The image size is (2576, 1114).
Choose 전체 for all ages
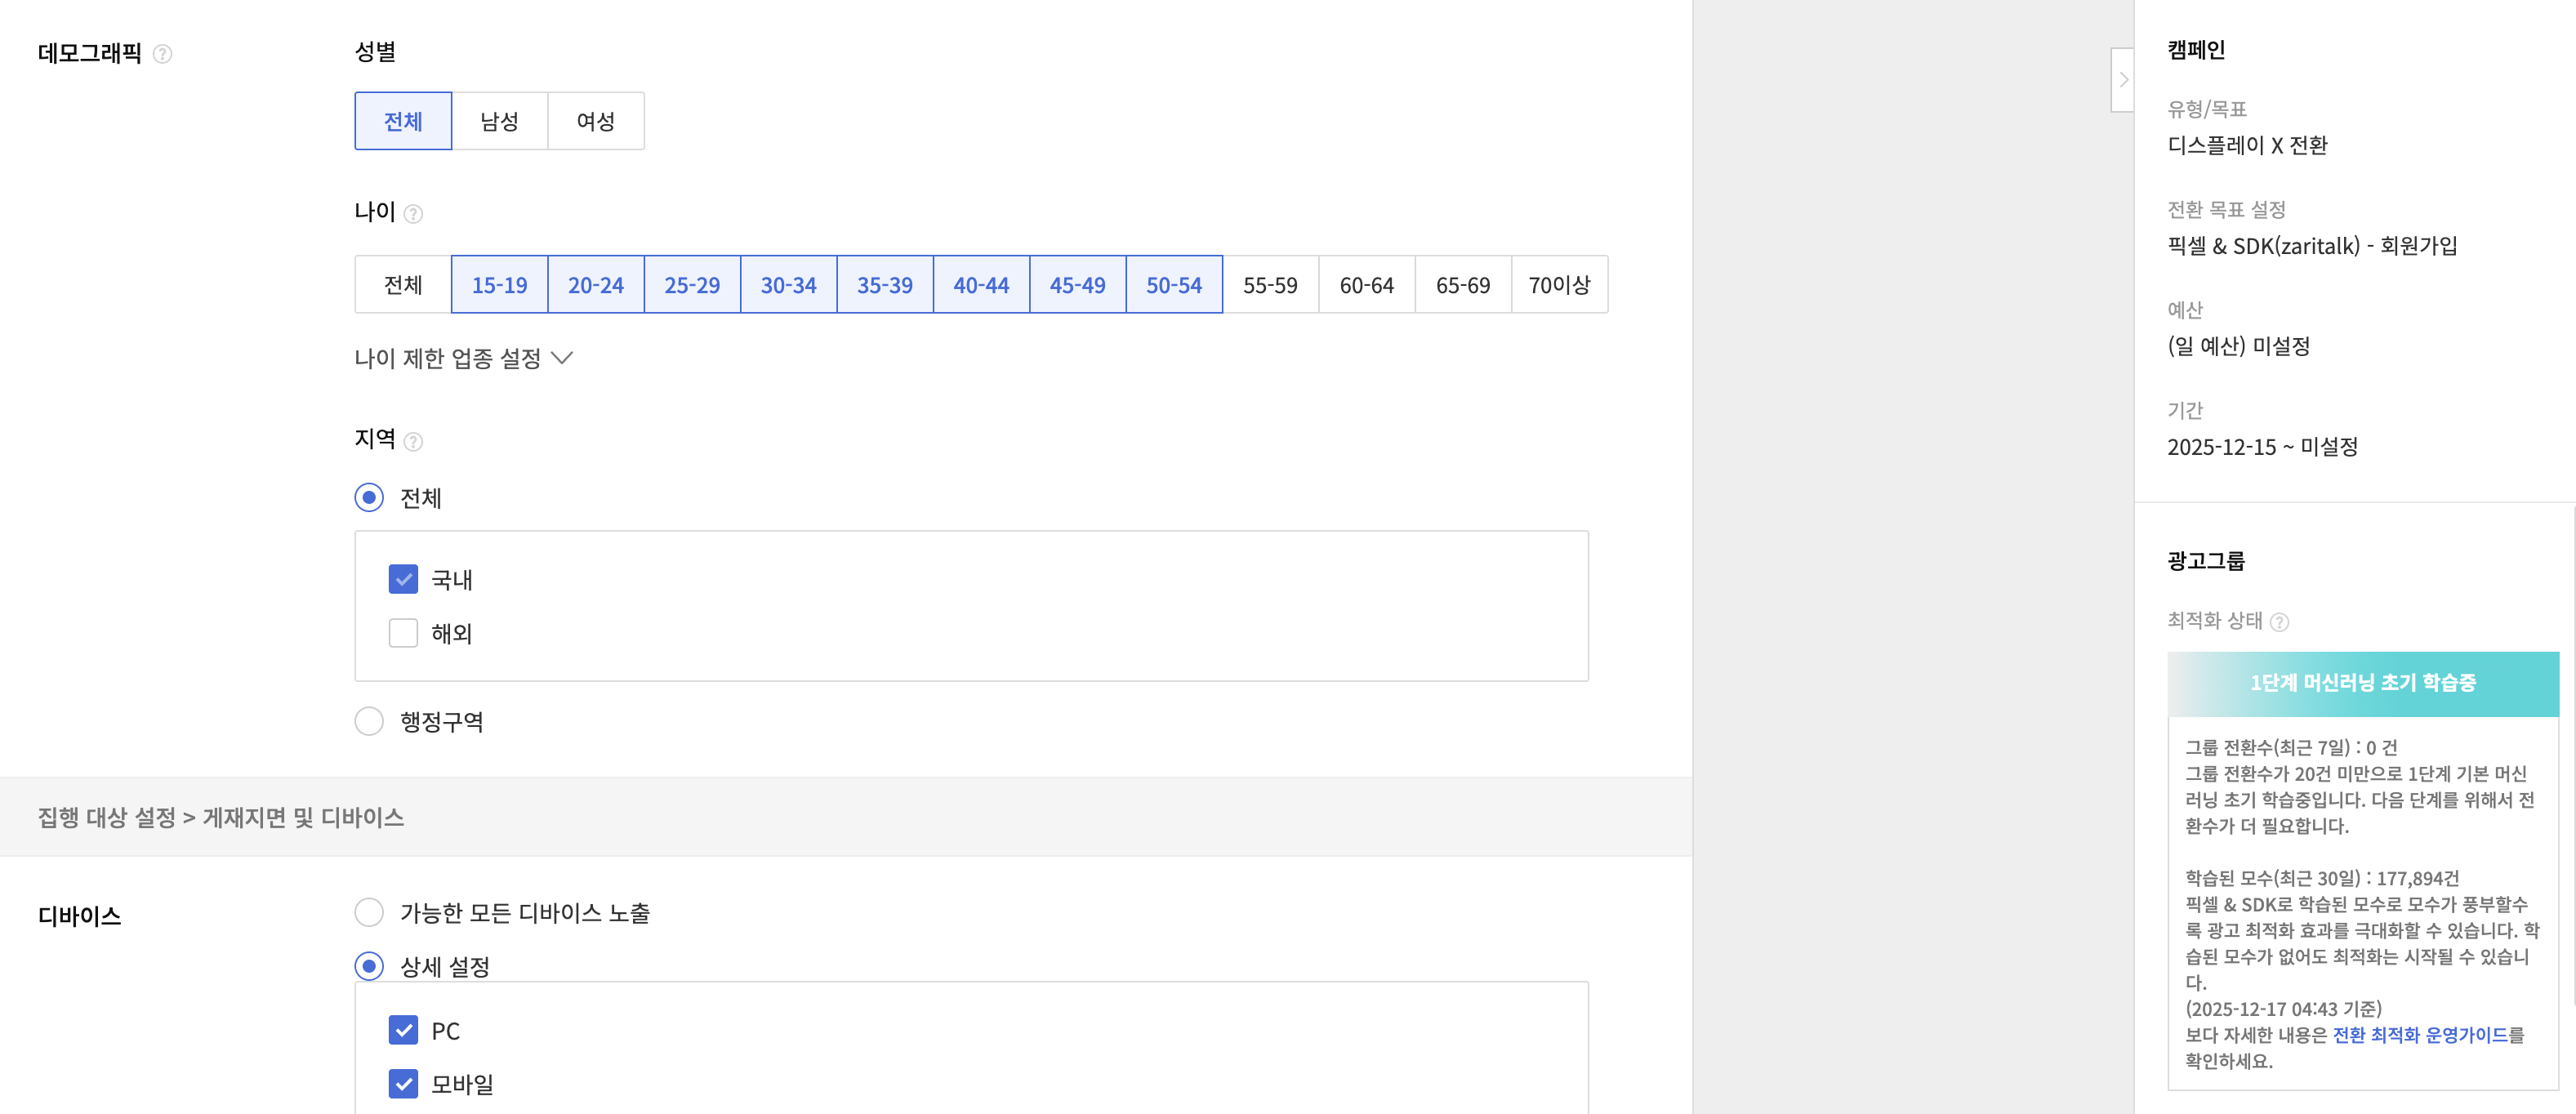pos(403,285)
